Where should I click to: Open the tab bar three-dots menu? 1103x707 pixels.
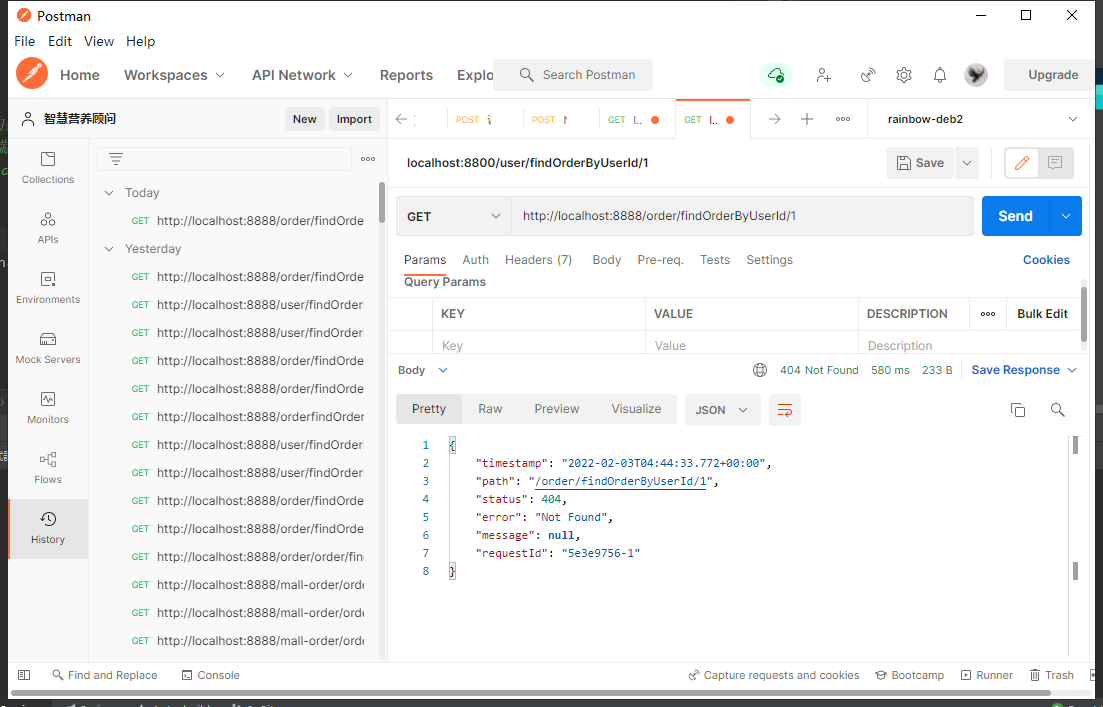tap(843, 119)
